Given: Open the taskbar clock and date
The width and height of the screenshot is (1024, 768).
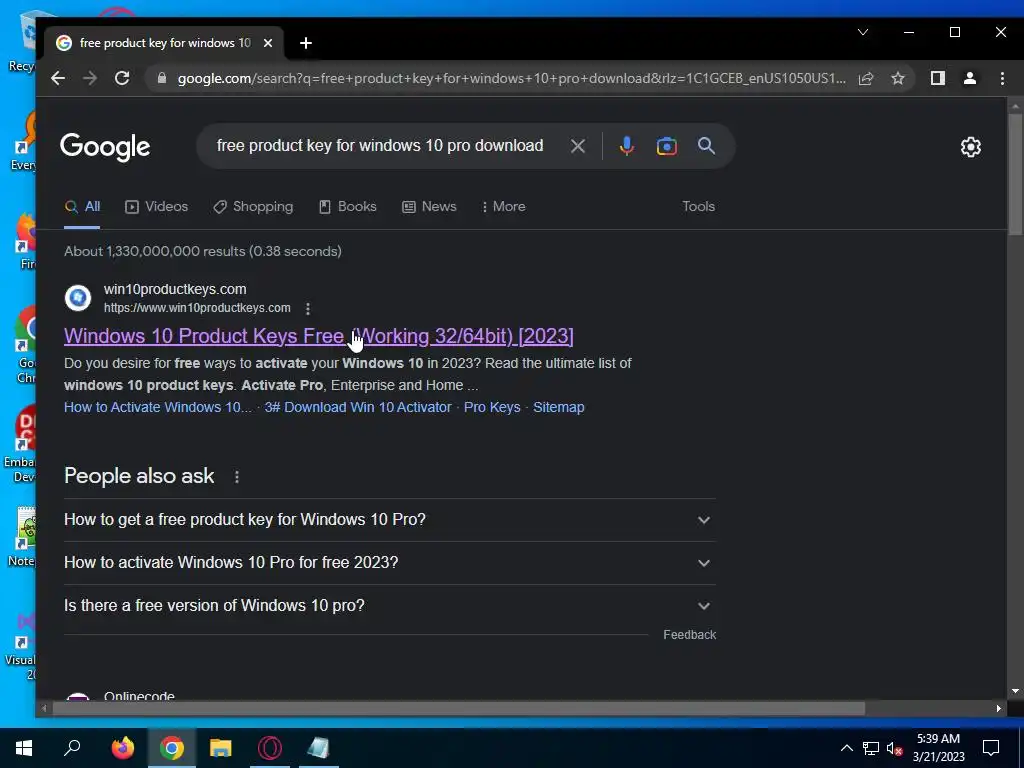Looking at the screenshot, I should click(x=938, y=748).
